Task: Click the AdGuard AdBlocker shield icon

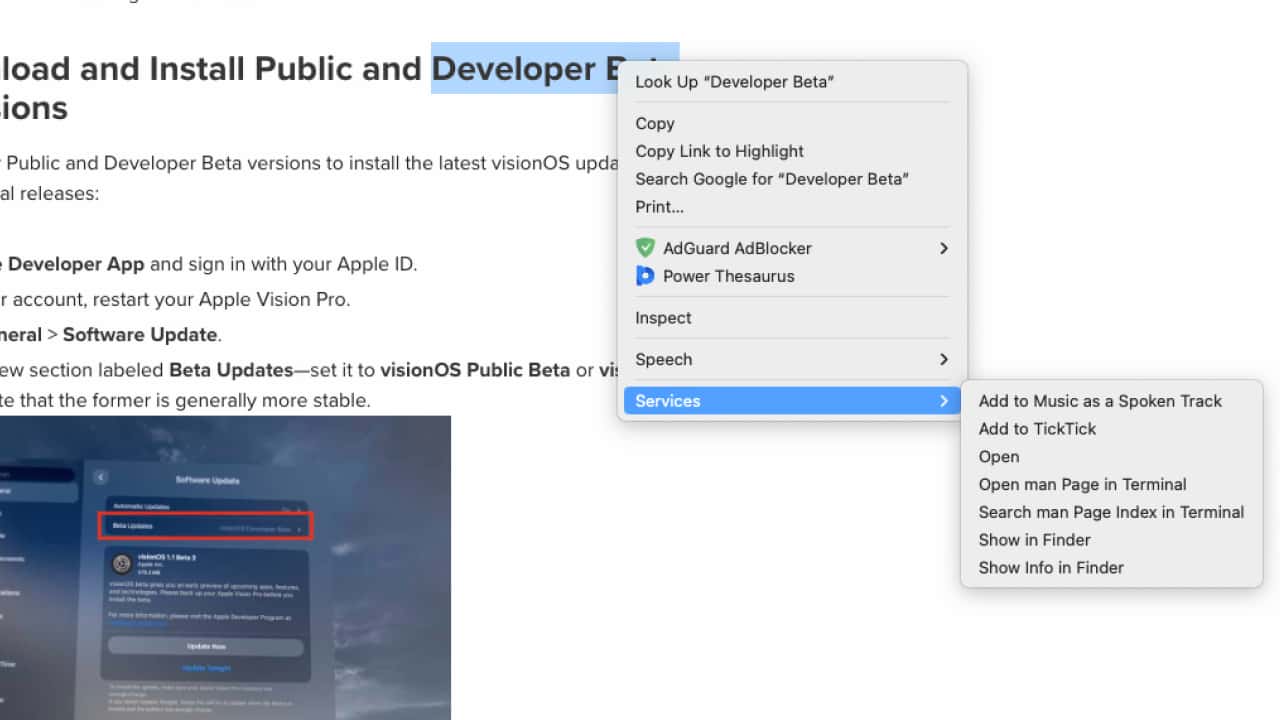Action: point(646,248)
